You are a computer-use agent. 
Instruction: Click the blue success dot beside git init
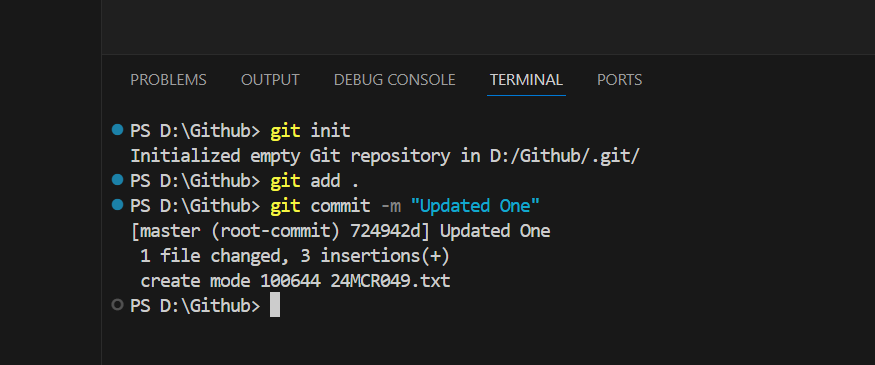pyautogui.click(x=117, y=130)
